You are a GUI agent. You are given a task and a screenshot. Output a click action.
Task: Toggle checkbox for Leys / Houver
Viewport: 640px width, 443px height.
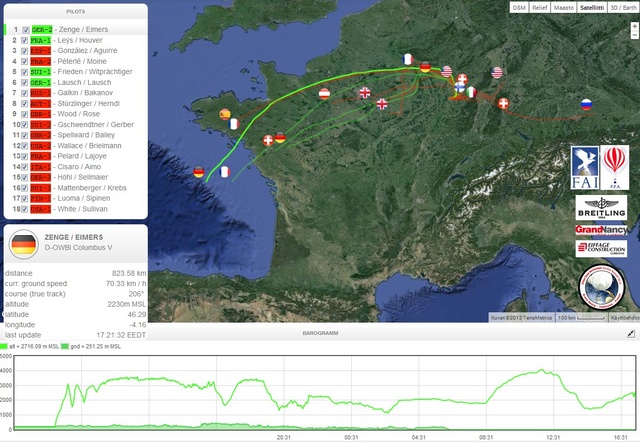pos(25,41)
